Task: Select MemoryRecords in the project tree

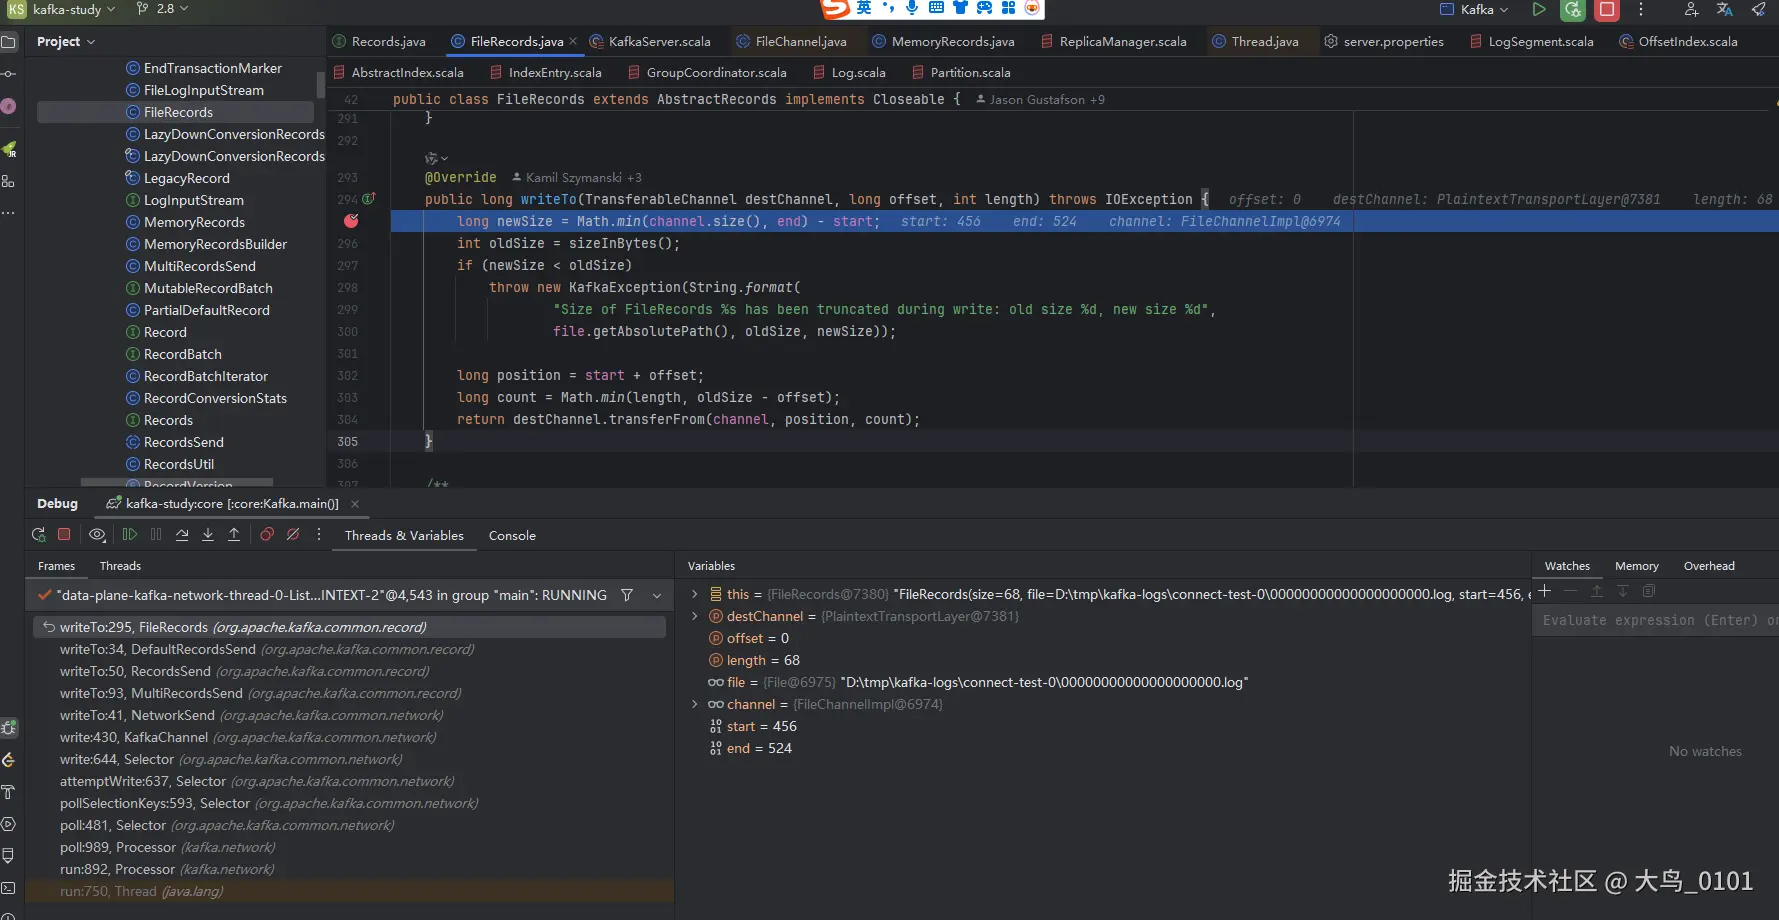Action: pyautogui.click(x=194, y=222)
